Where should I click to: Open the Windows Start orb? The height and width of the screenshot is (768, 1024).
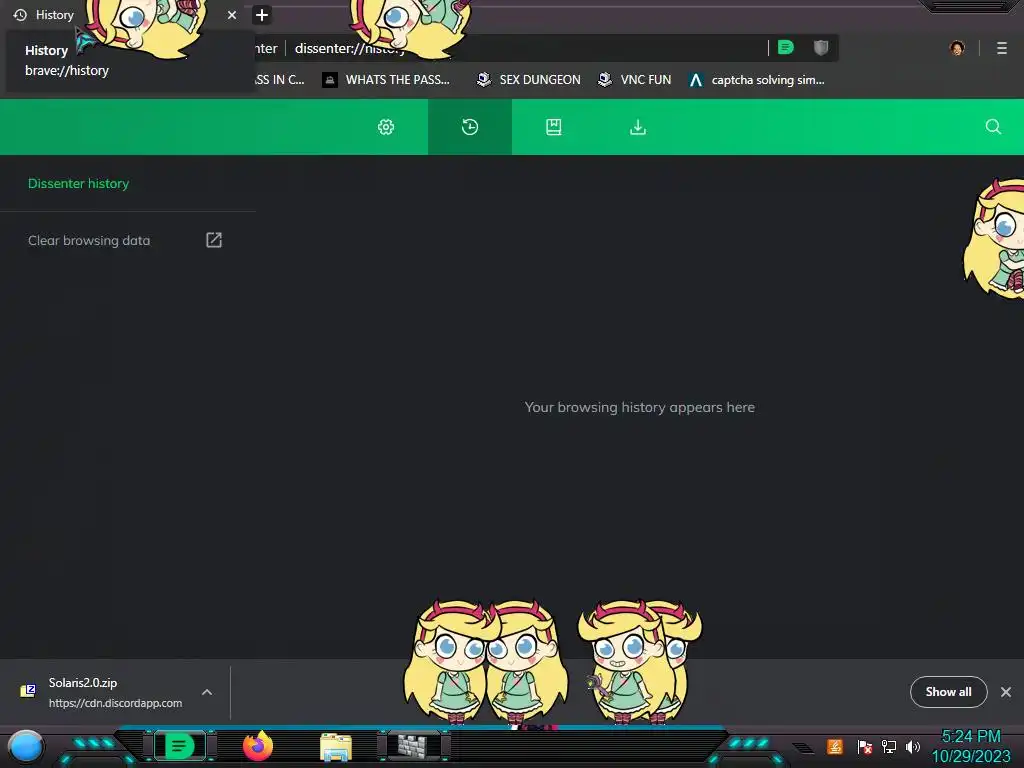pyautogui.click(x=26, y=746)
